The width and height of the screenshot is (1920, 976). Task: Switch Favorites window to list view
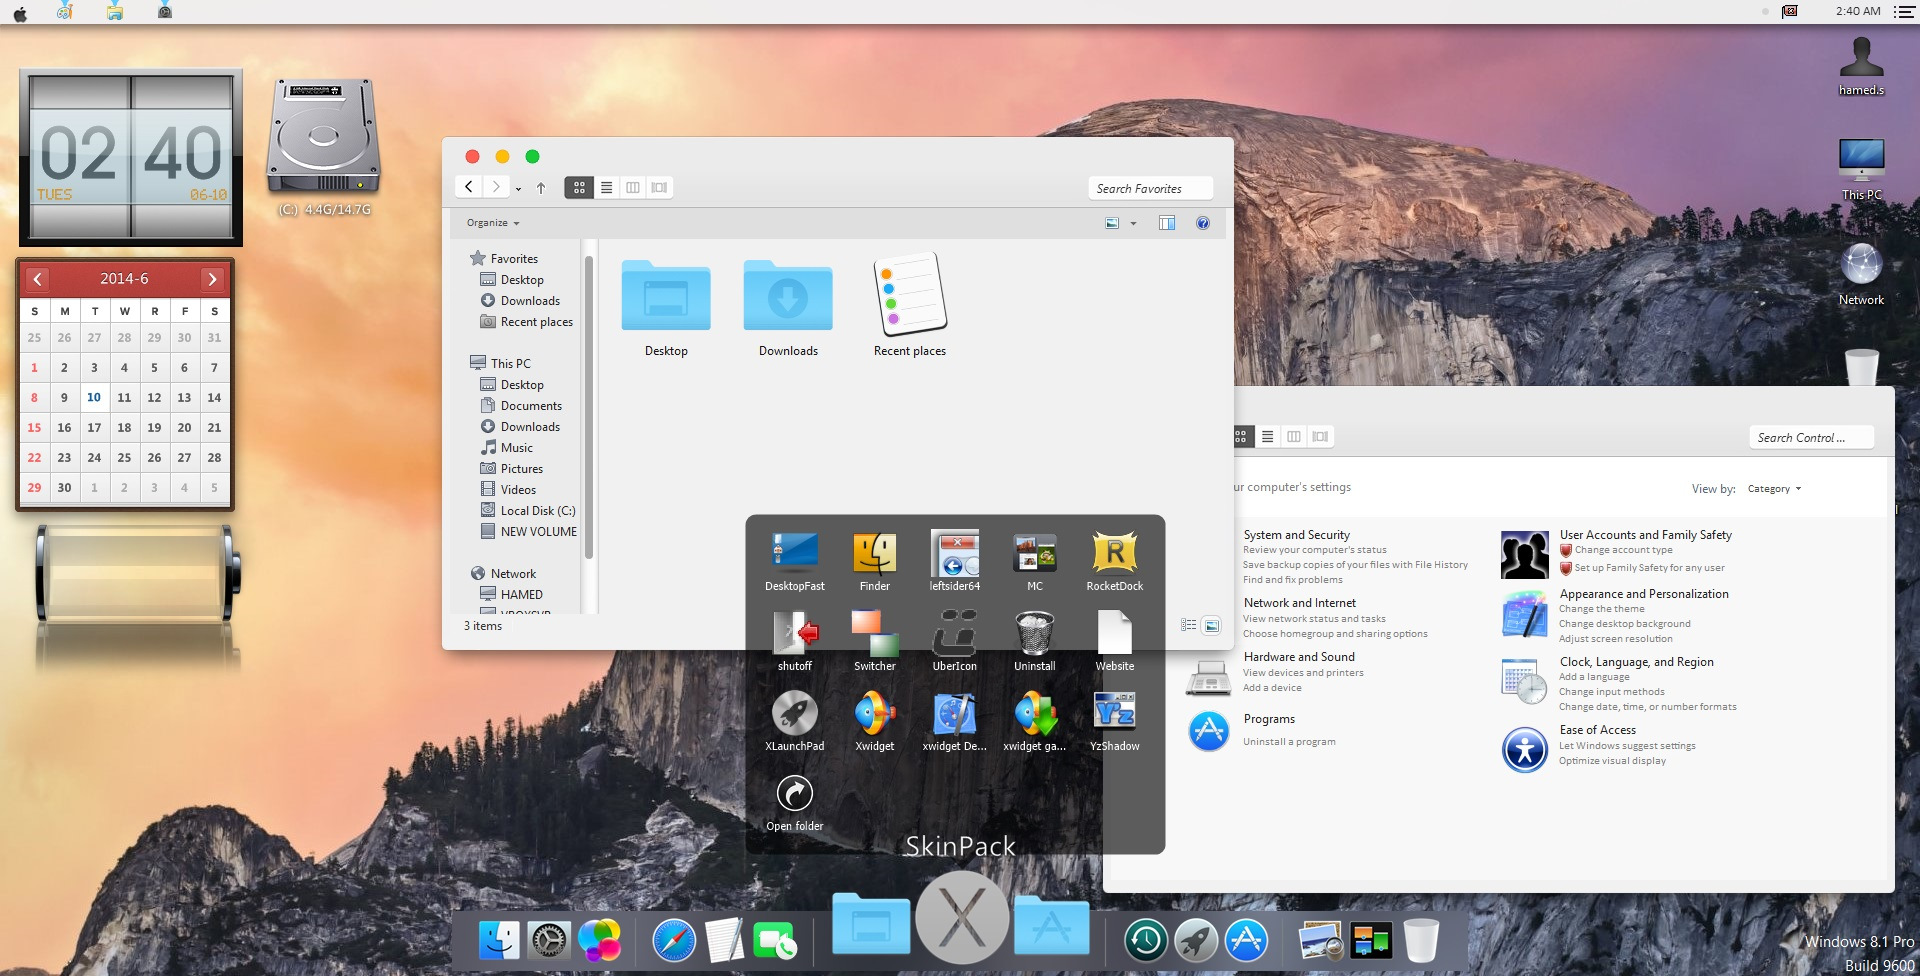tap(606, 187)
